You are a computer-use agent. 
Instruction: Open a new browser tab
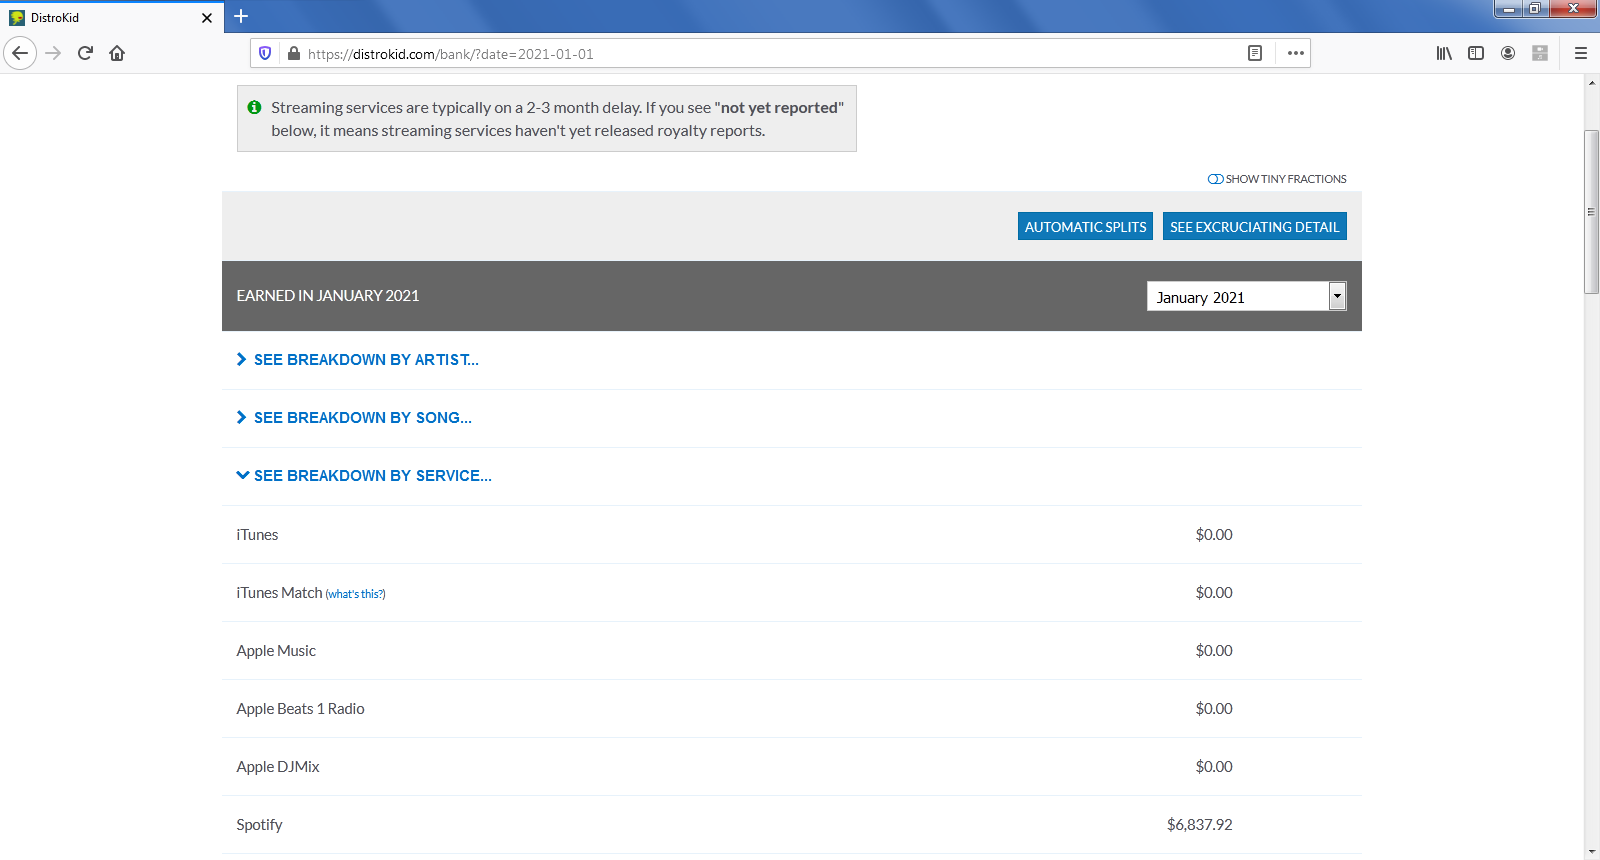click(x=241, y=16)
